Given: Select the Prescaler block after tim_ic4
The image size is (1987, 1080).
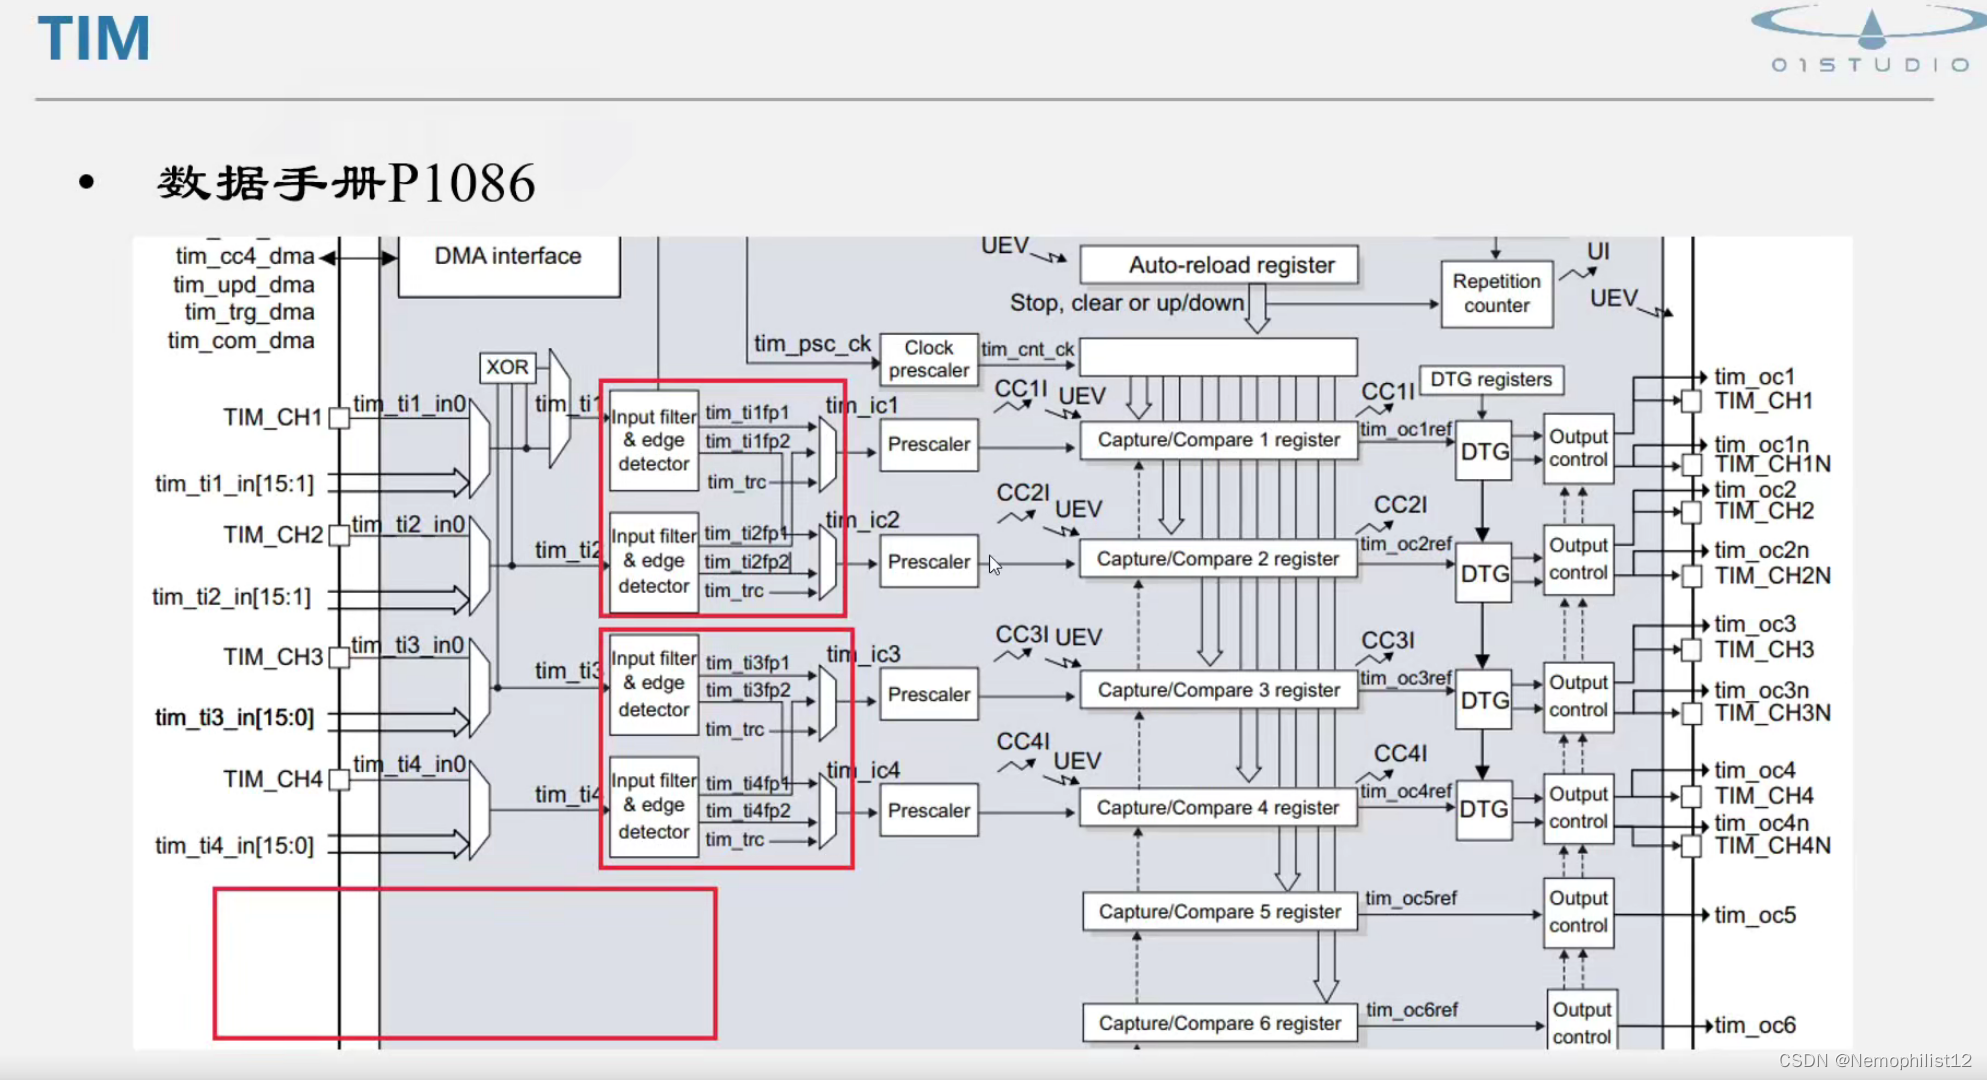Looking at the screenshot, I should pos(929,810).
